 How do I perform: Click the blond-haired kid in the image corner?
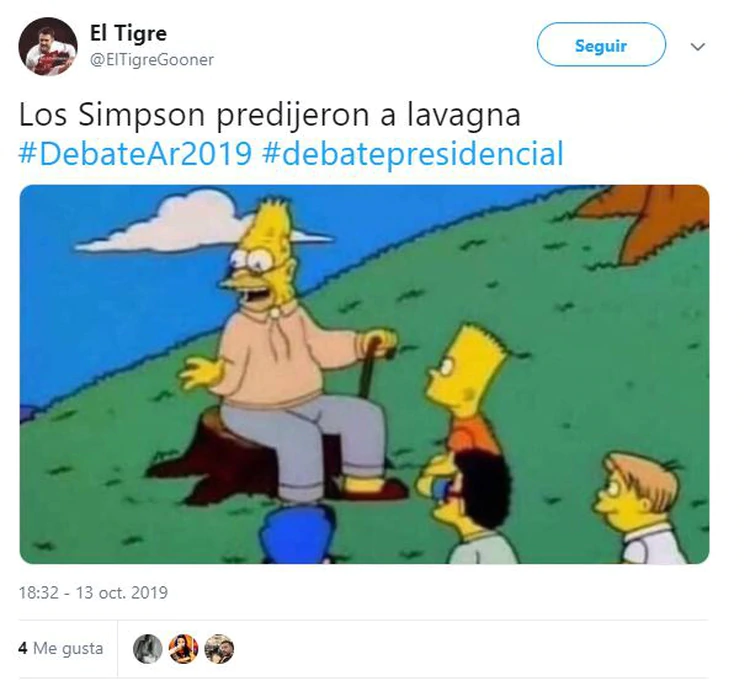coord(645,508)
